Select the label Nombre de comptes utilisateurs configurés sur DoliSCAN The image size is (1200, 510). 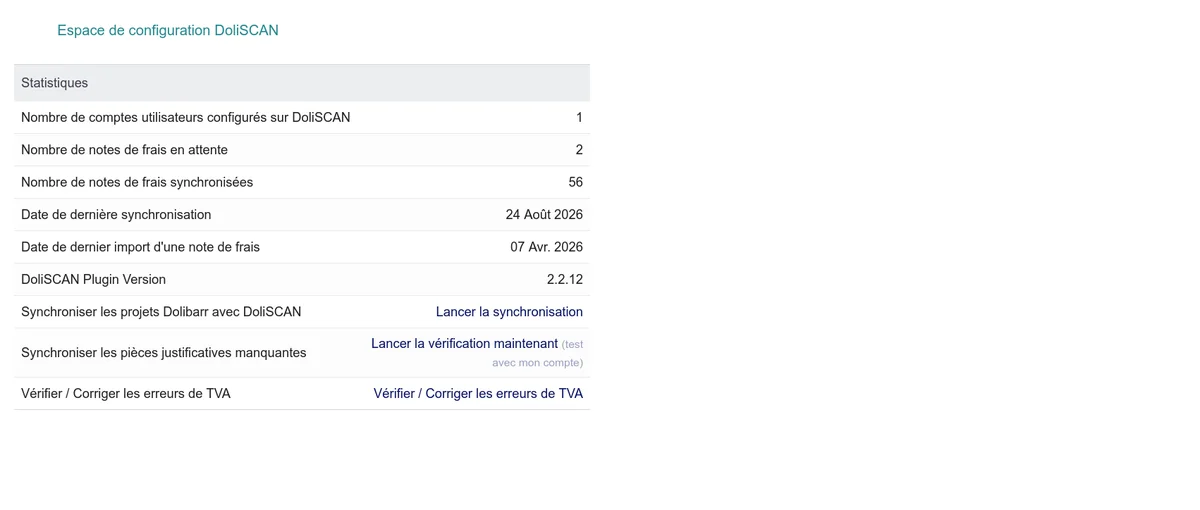[186, 118]
